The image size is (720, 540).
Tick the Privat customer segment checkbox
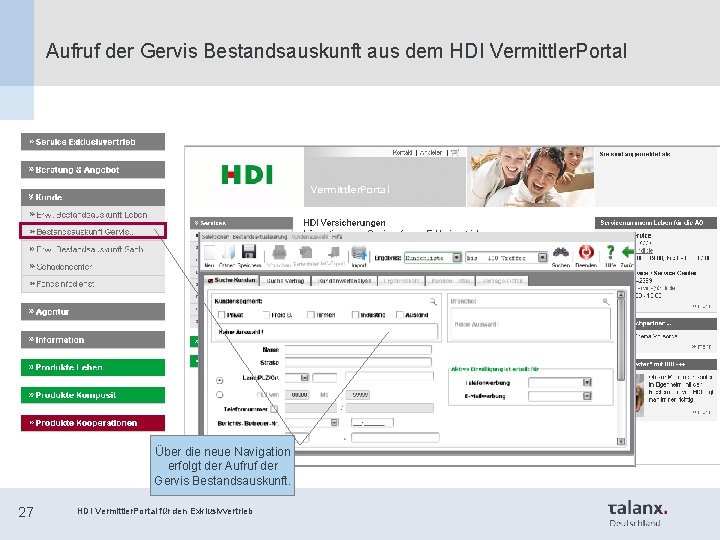click(x=221, y=315)
